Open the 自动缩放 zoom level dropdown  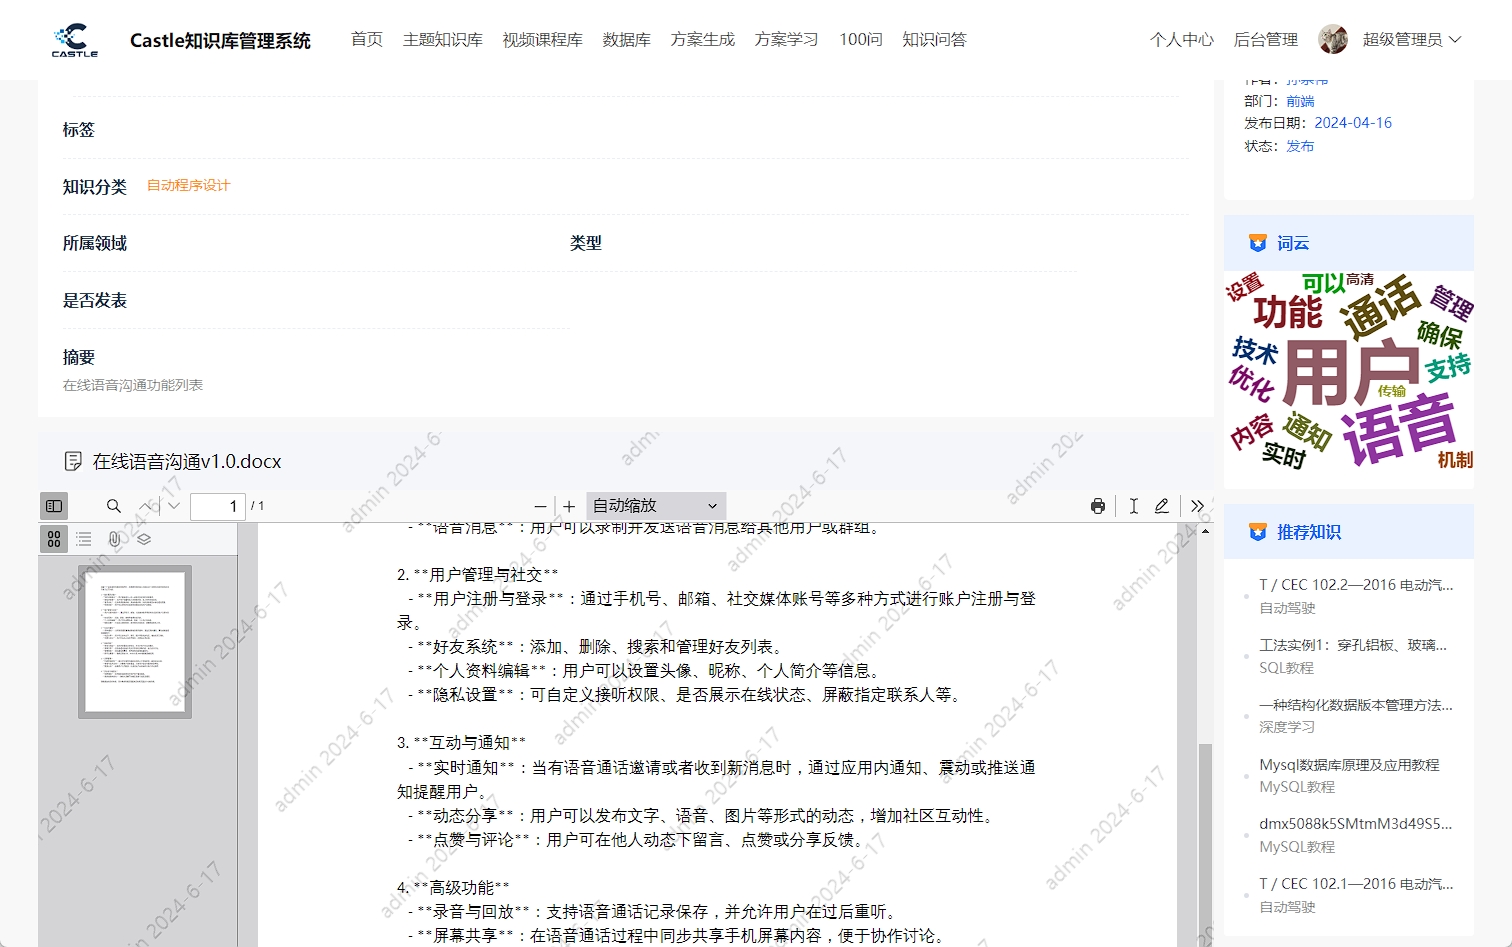(x=655, y=506)
